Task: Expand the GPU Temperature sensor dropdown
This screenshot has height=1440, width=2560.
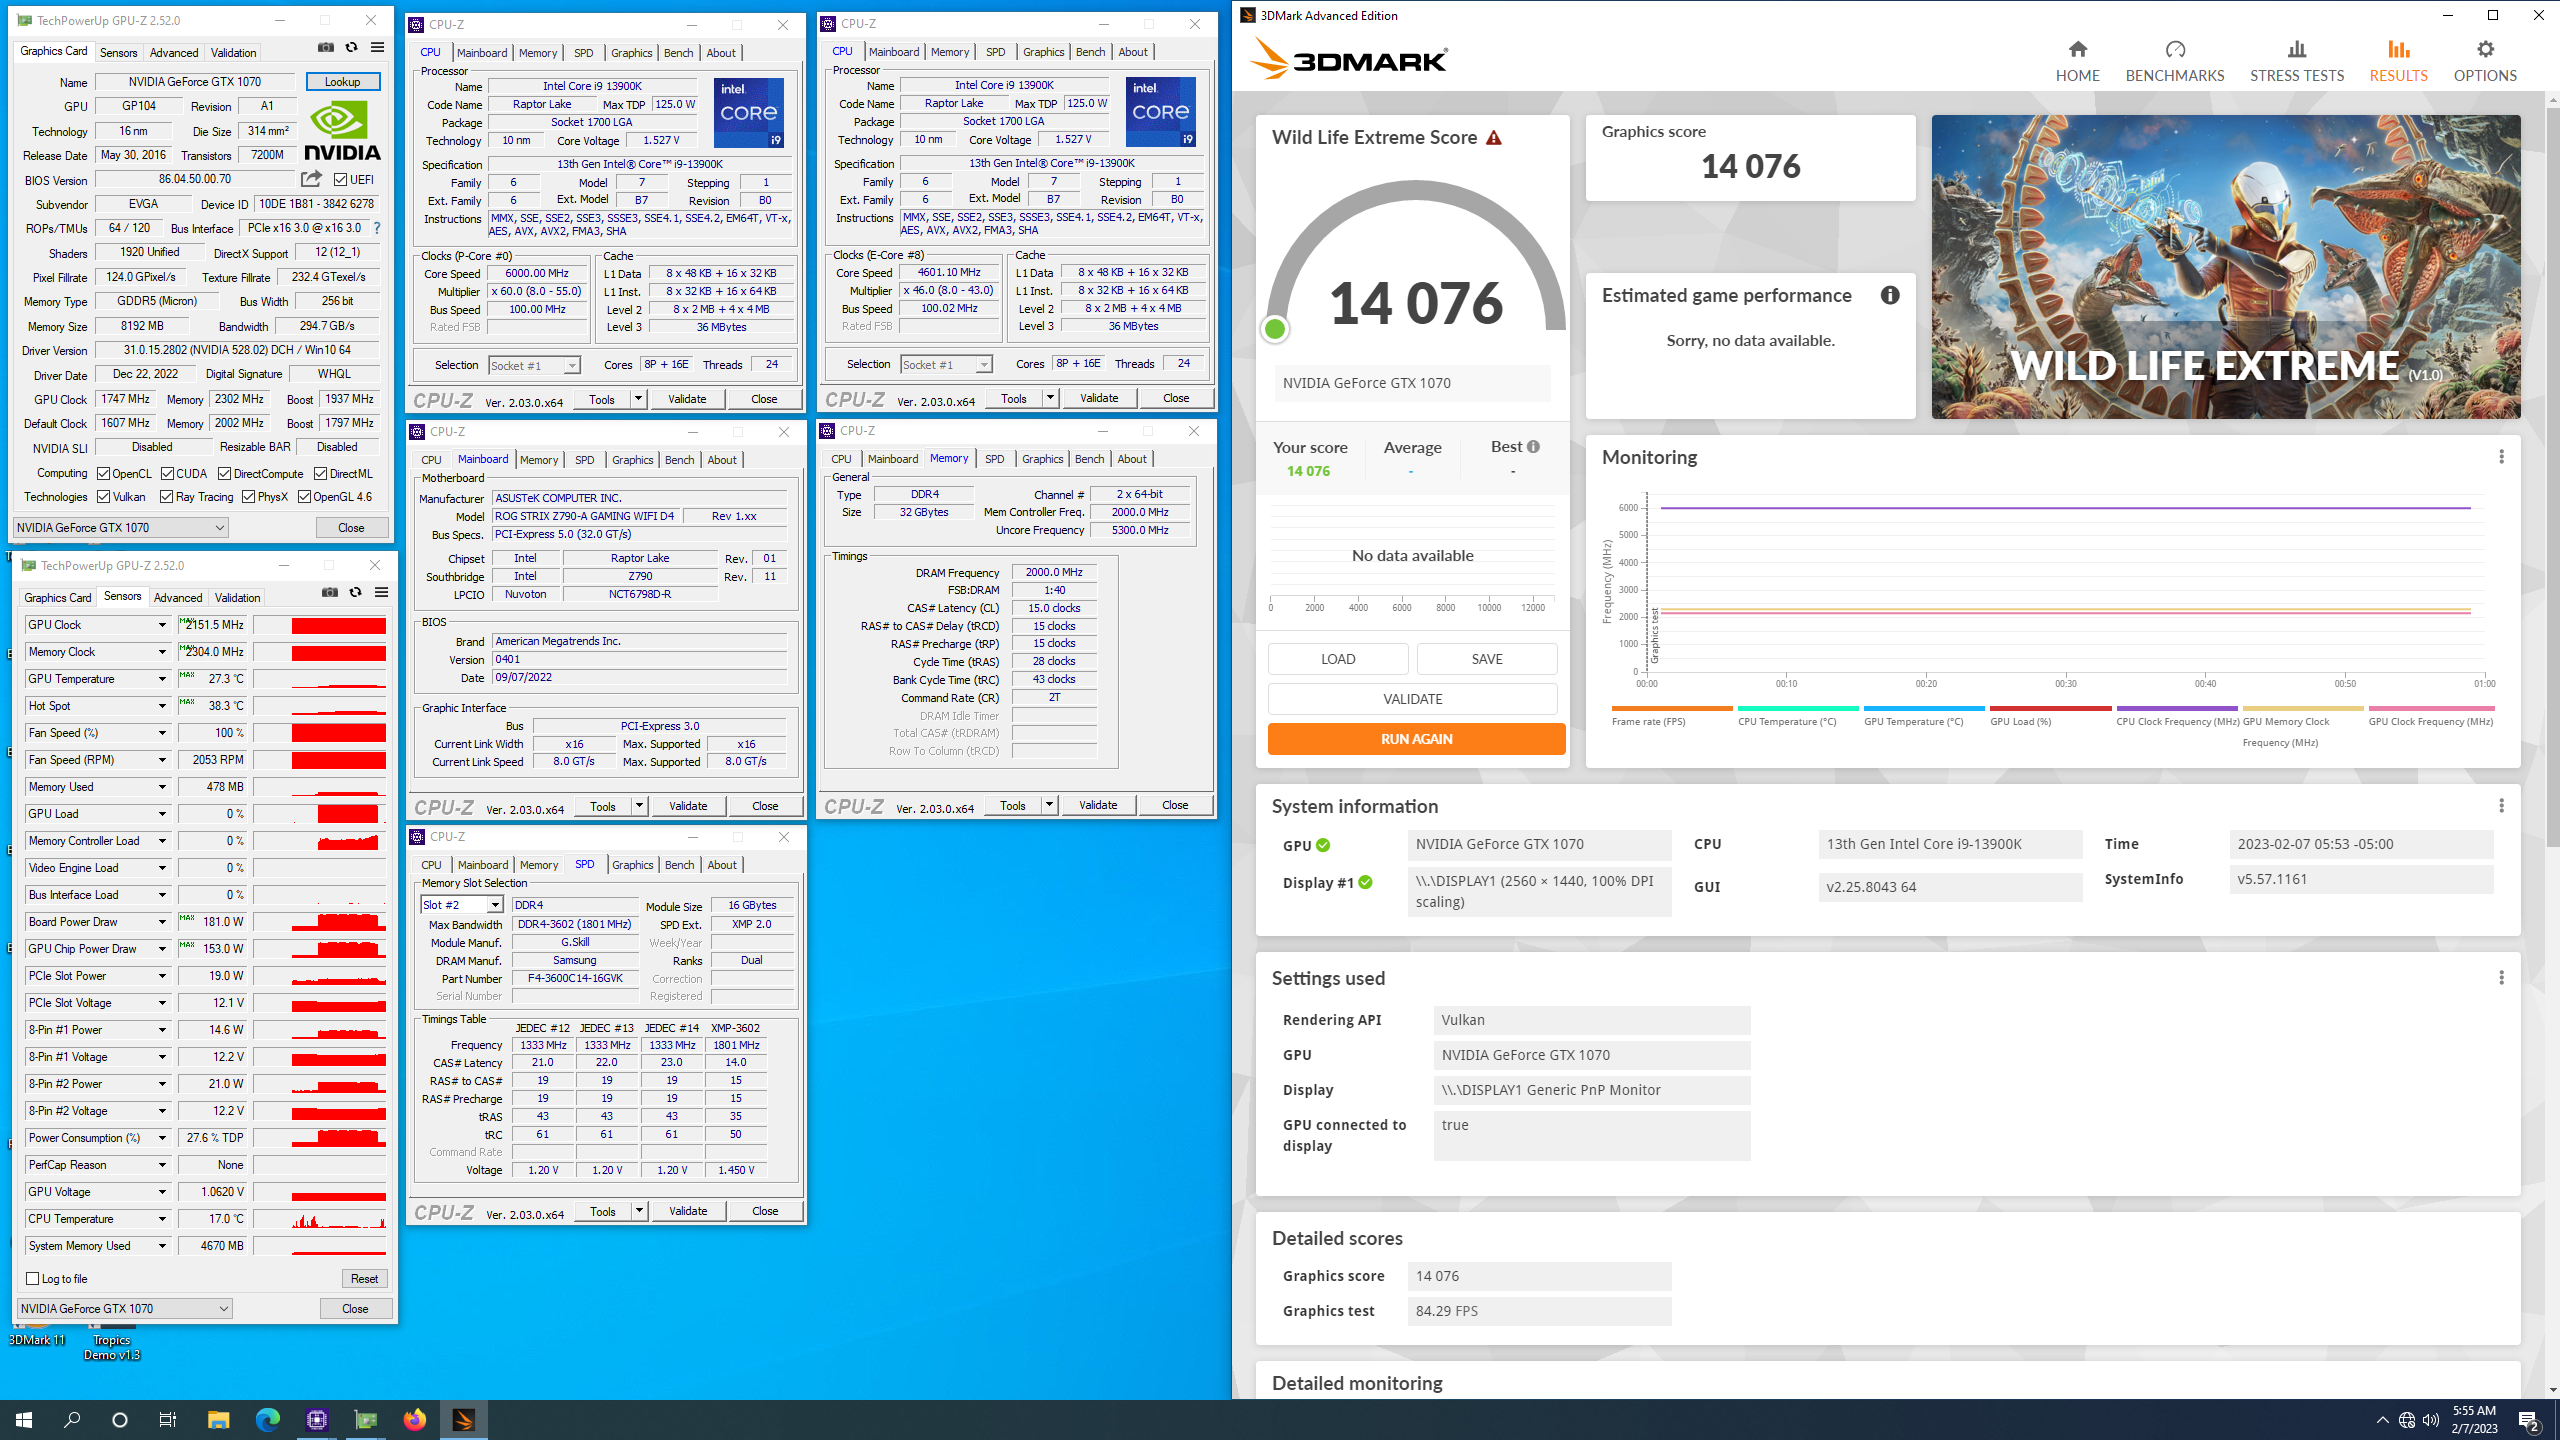Action: [162, 679]
